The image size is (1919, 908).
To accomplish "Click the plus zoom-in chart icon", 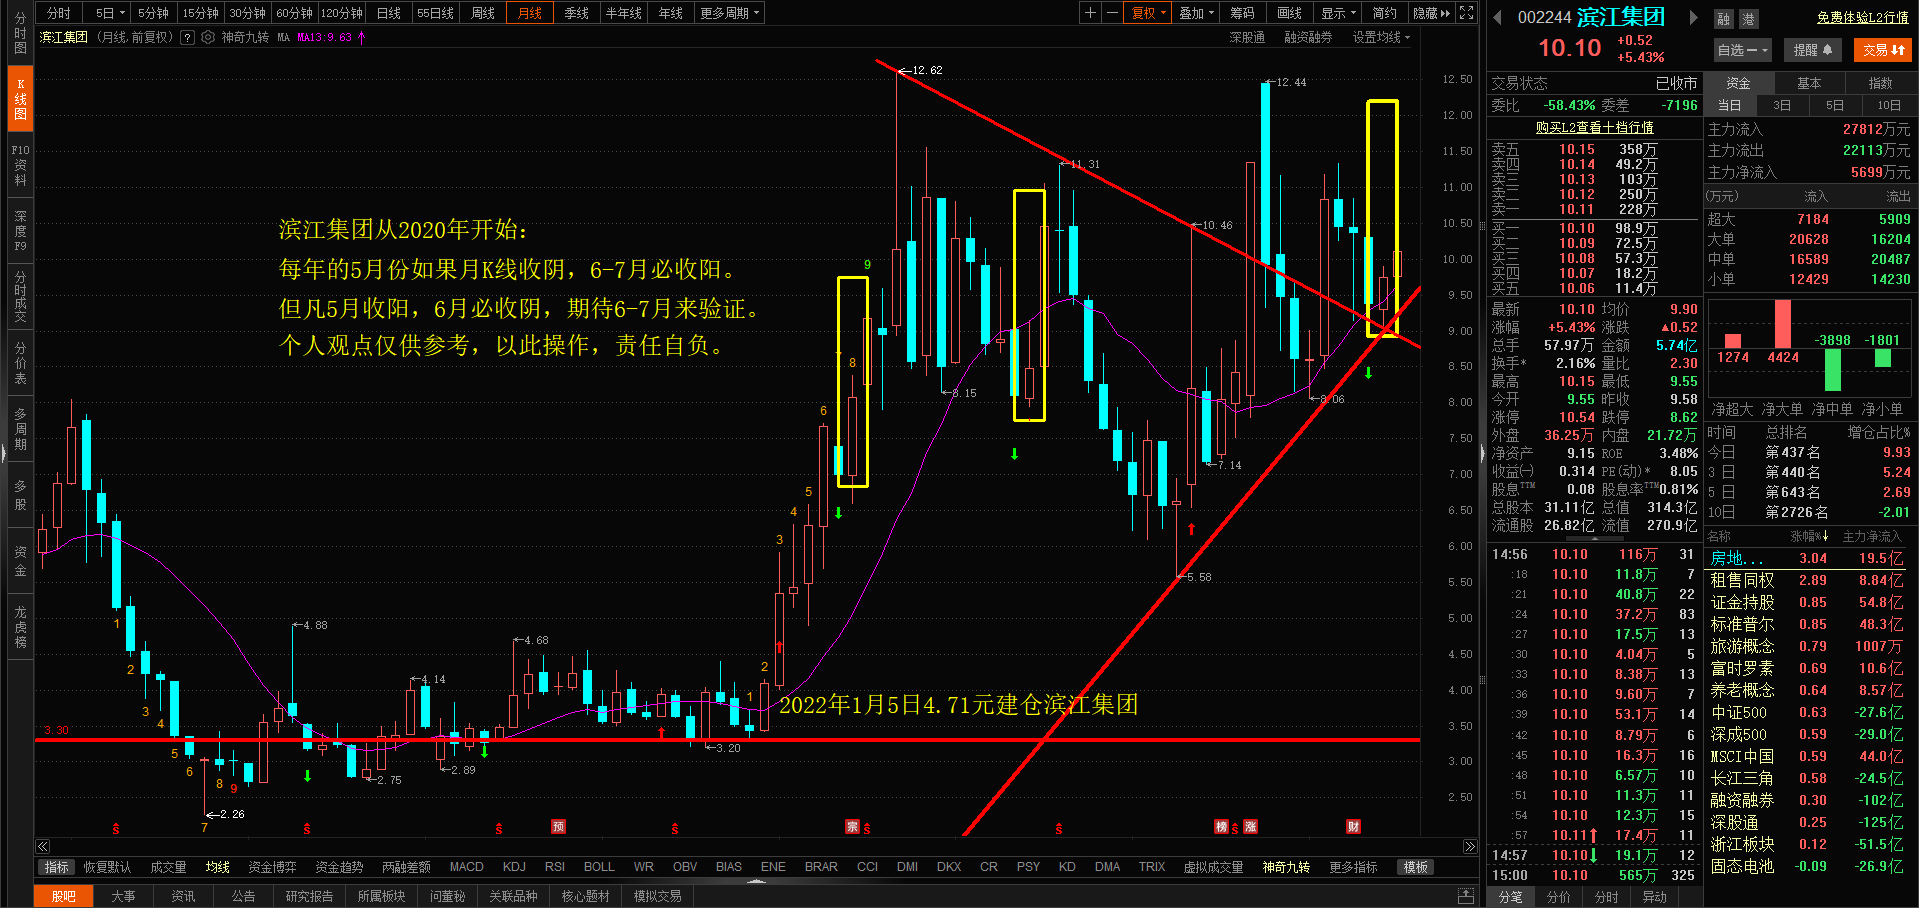I will 1090,13.
